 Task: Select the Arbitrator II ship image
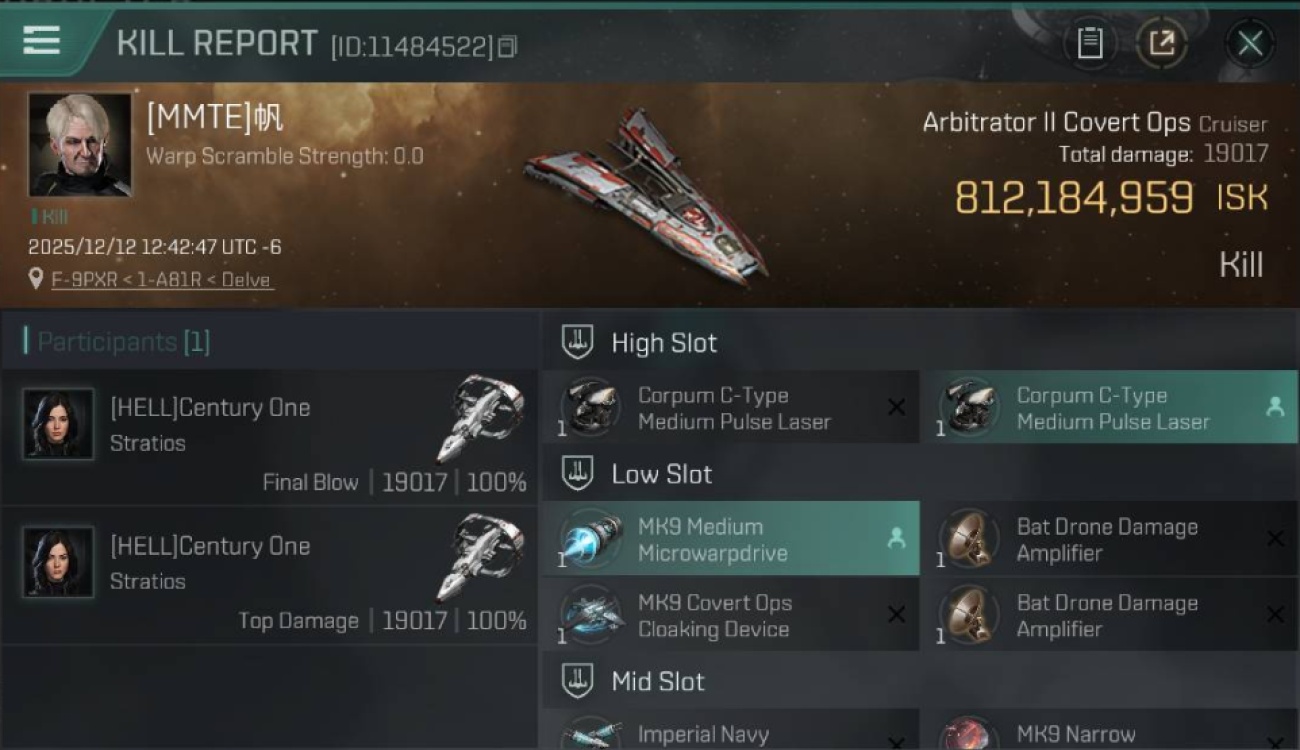(x=645, y=195)
